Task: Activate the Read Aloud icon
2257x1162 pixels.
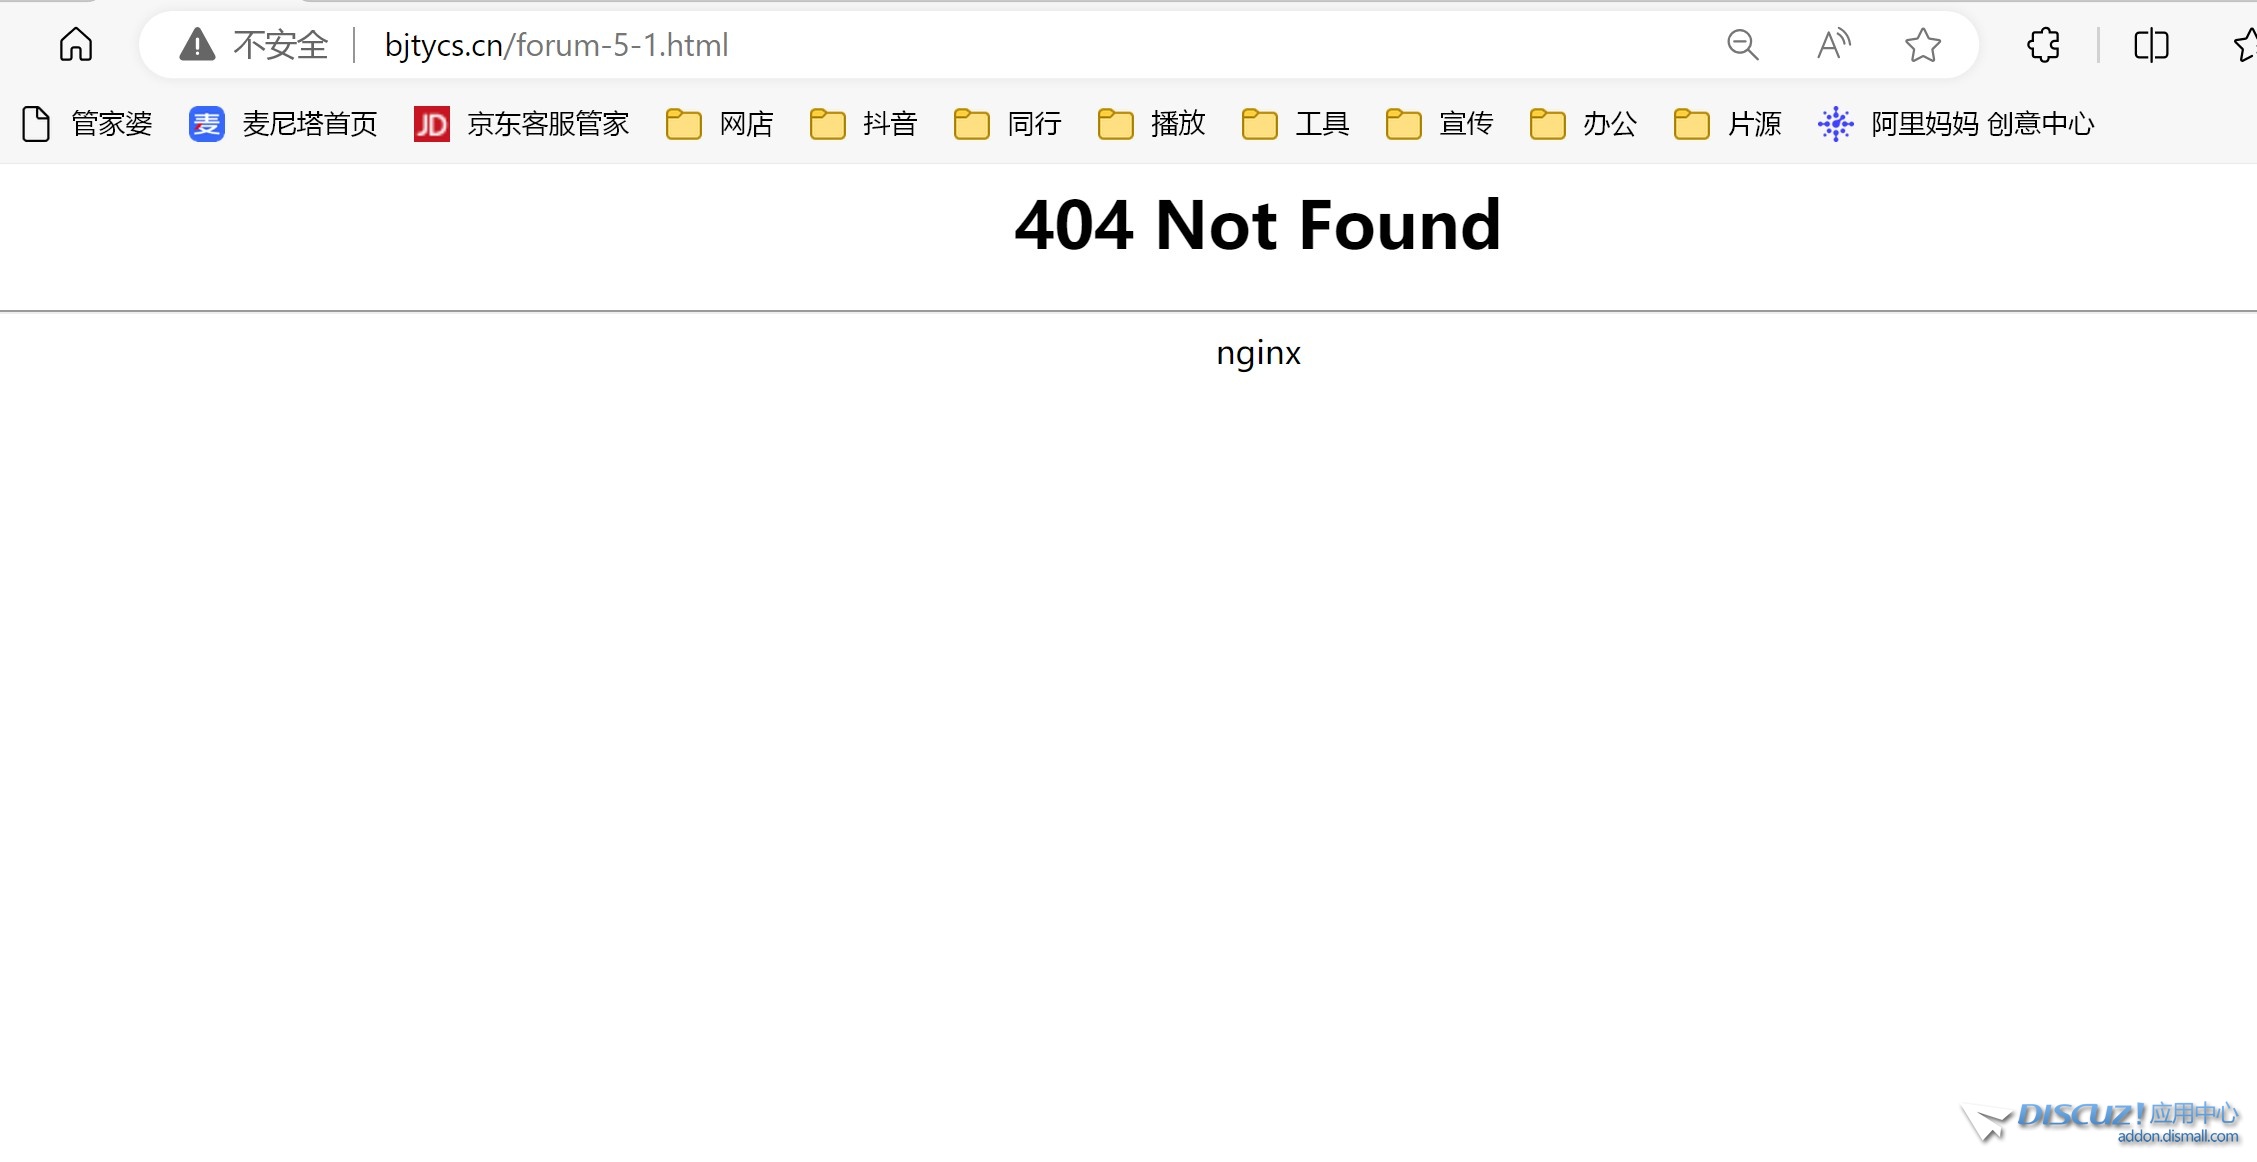Action: [x=1833, y=45]
